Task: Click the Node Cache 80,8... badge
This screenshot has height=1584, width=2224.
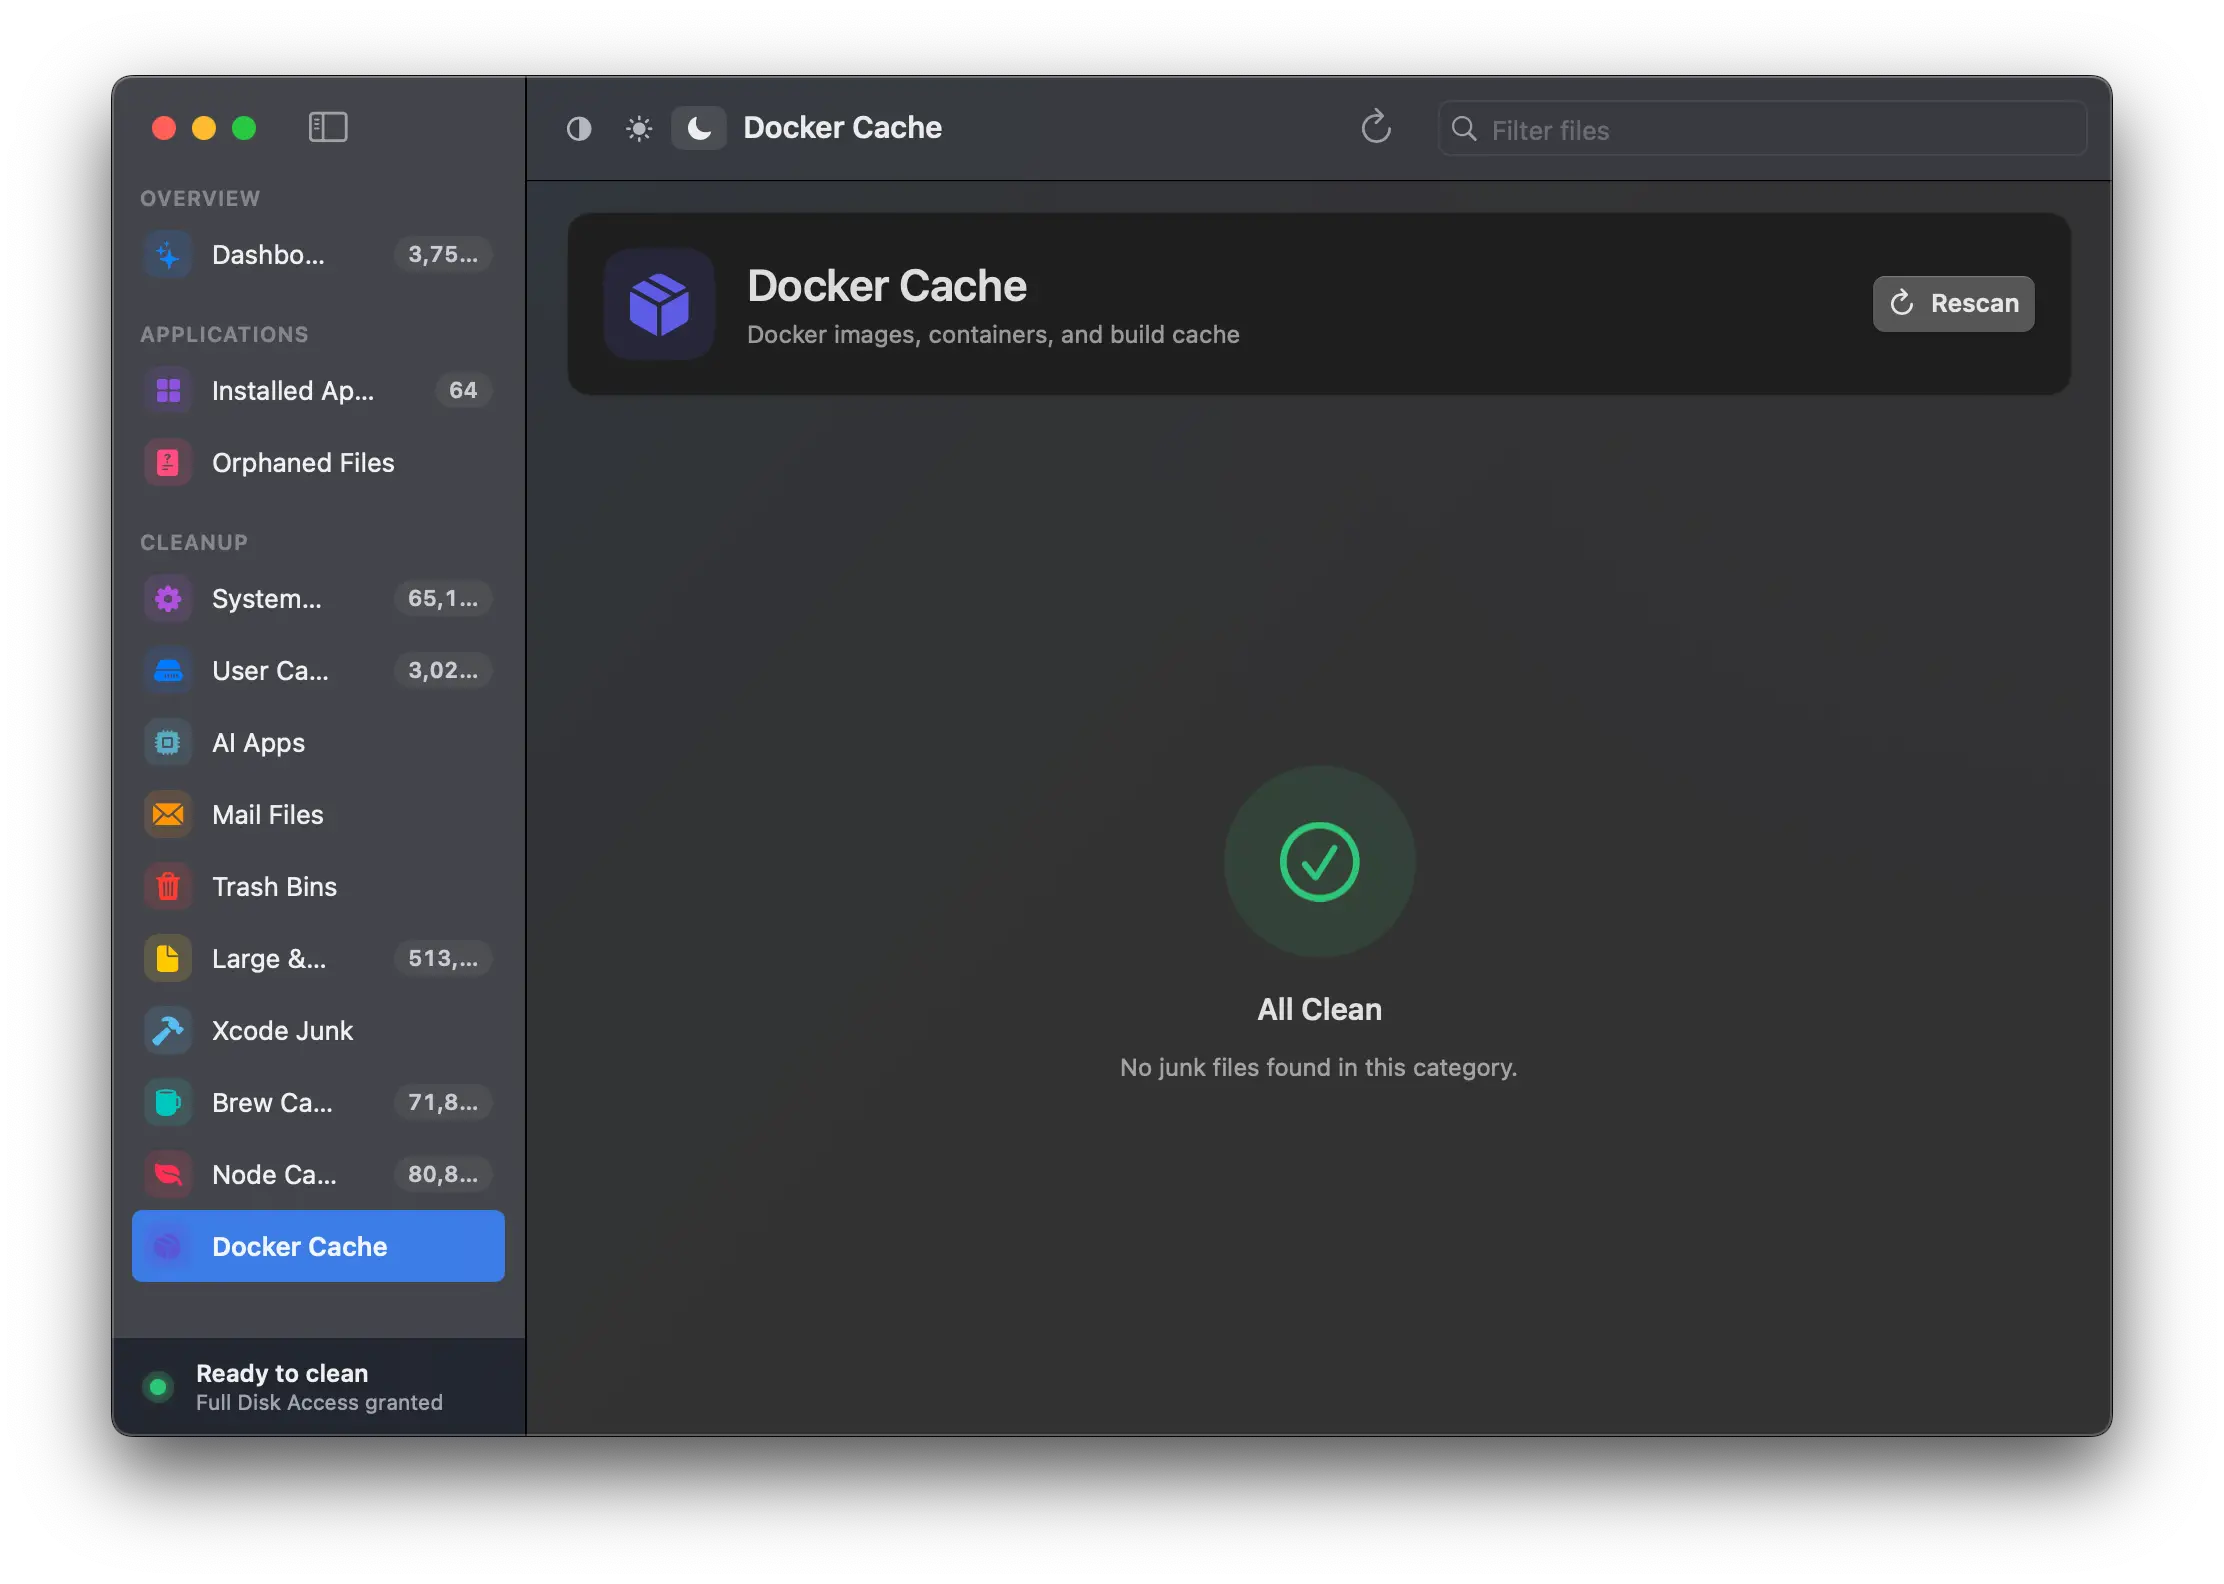Action: [x=443, y=1174]
